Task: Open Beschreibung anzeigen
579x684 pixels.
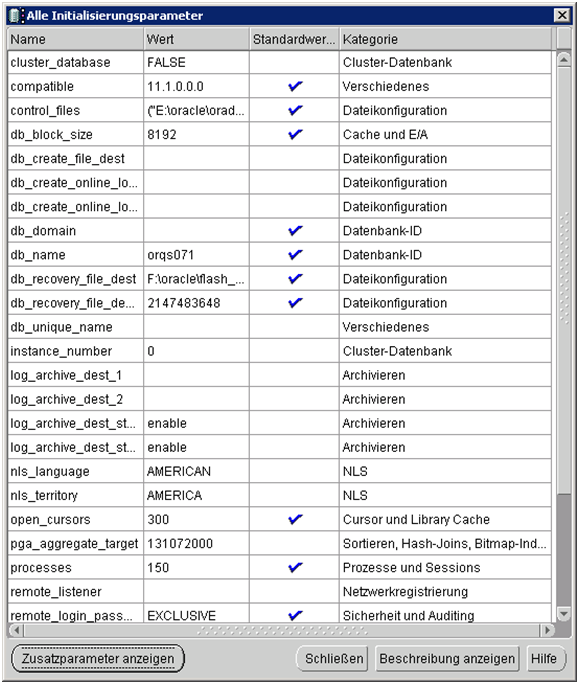Action: 447,658
